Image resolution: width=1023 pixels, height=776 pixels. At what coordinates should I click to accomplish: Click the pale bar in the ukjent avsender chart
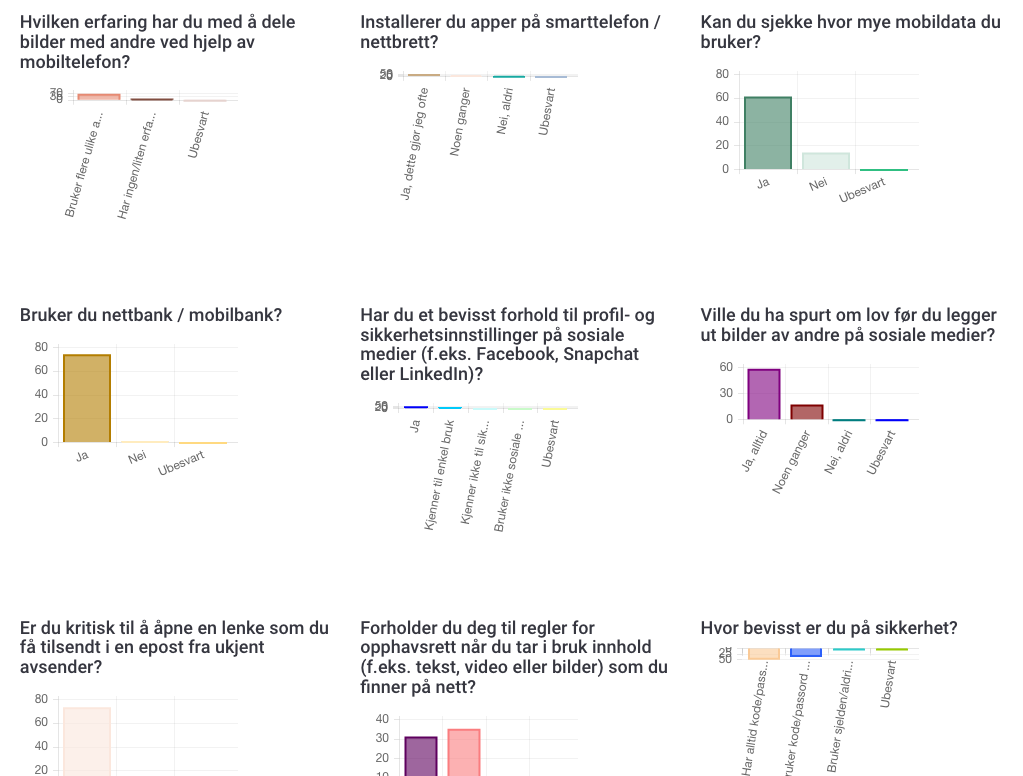pyautogui.click(x=87, y=740)
